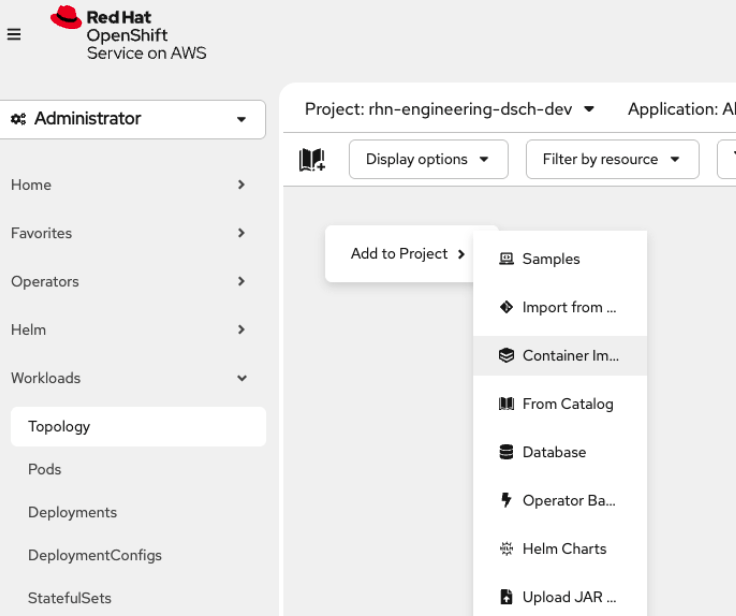
Task: Go to Deployments in the sidebar
Action: 72,512
